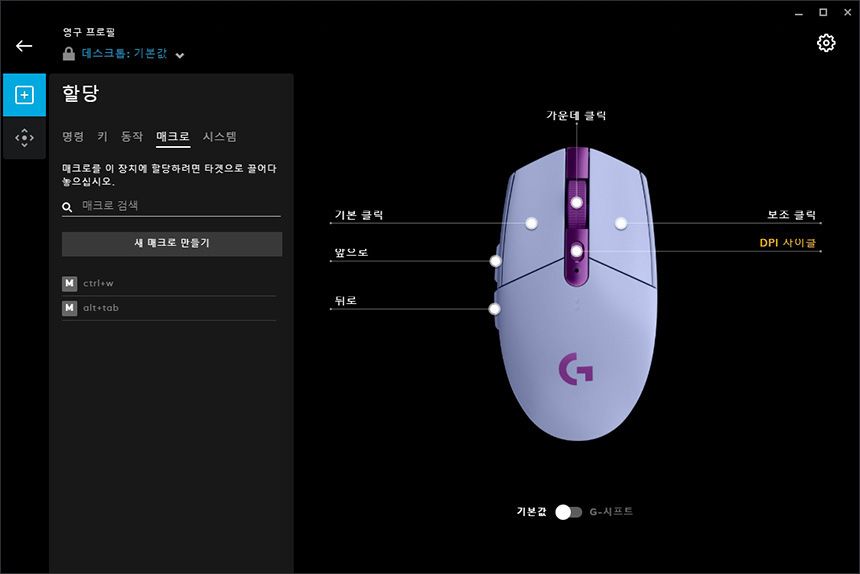The height and width of the screenshot is (574, 860).
Task: Click the DPI 사이클 label
Action: (x=788, y=242)
